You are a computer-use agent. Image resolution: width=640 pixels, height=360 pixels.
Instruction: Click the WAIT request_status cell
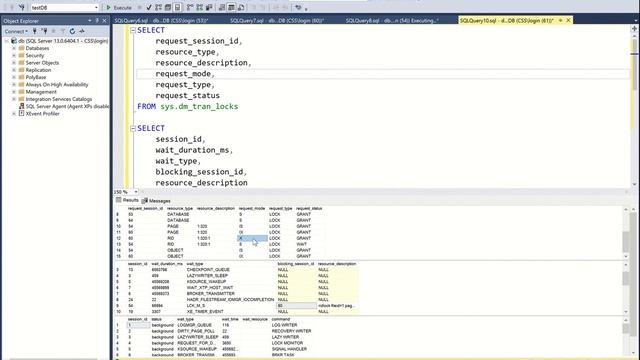point(302,244)
